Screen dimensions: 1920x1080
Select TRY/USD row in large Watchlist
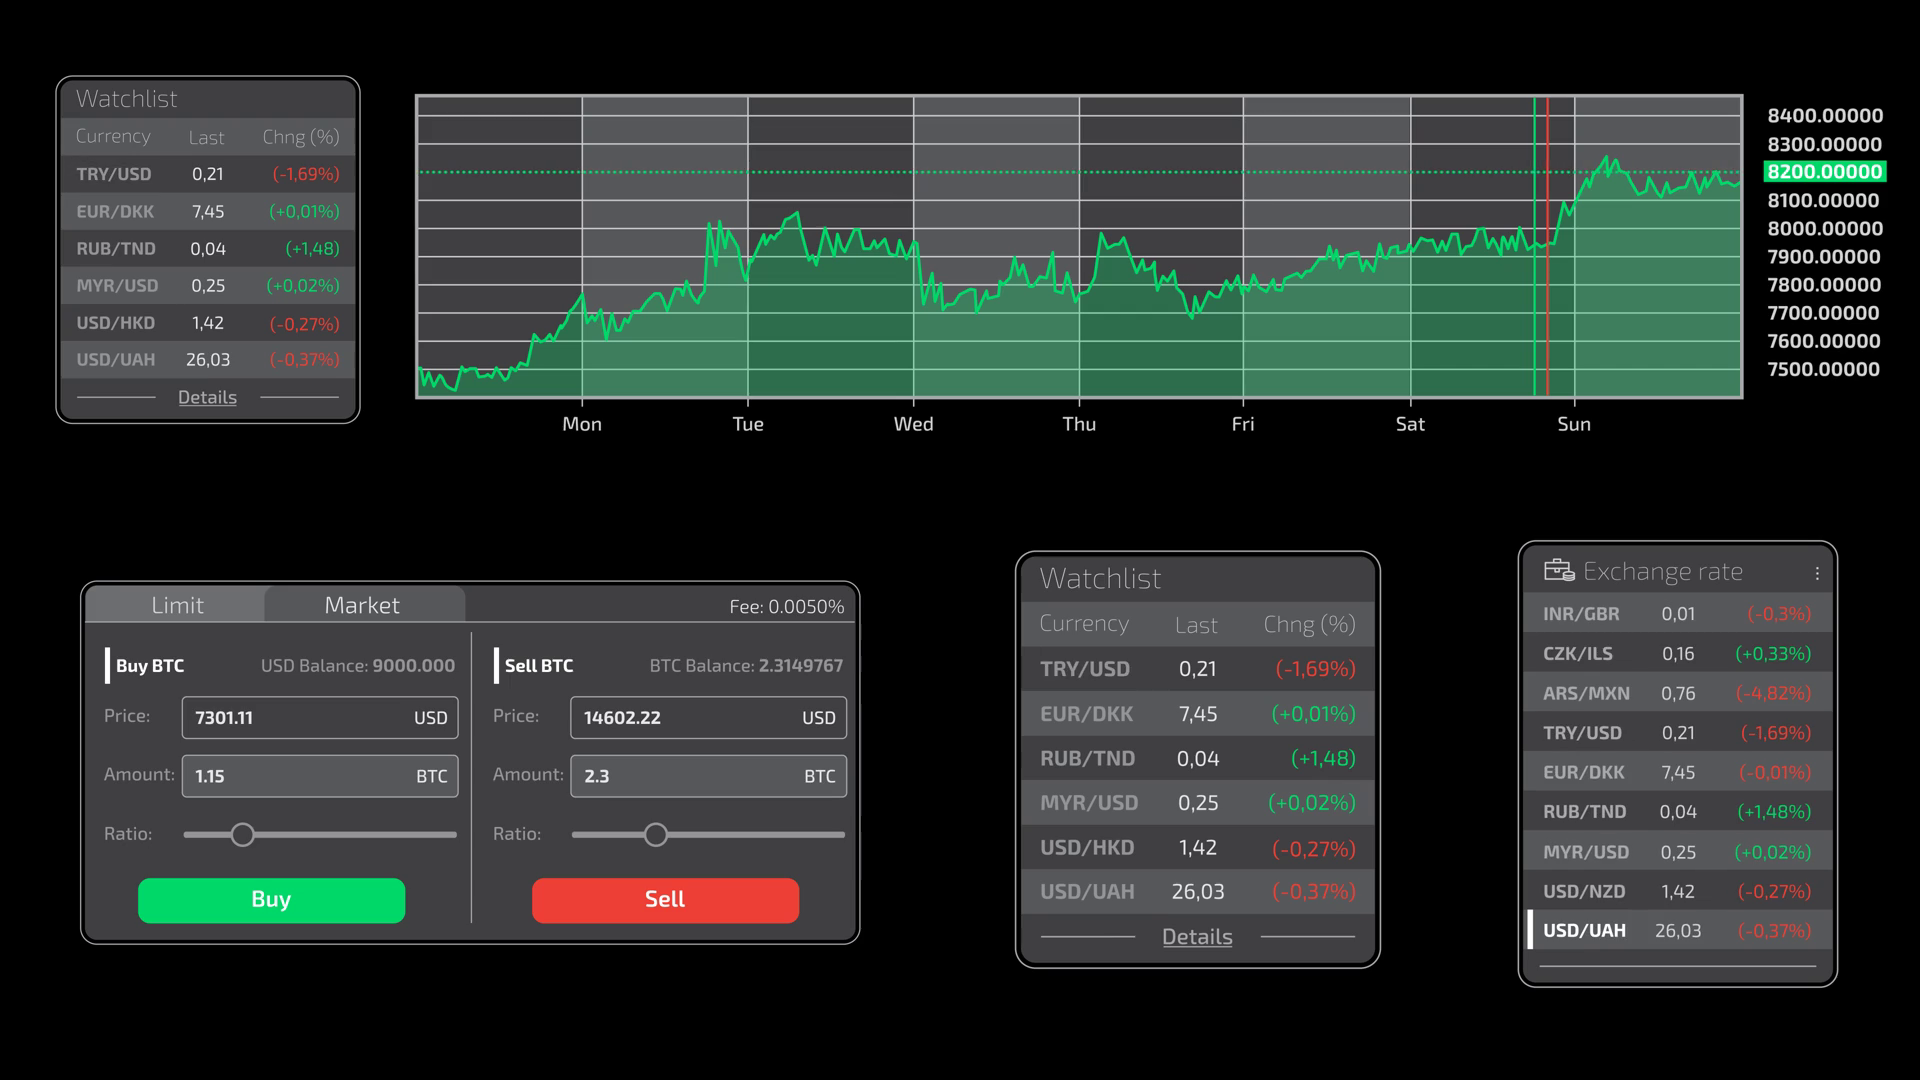(1197, 669)
